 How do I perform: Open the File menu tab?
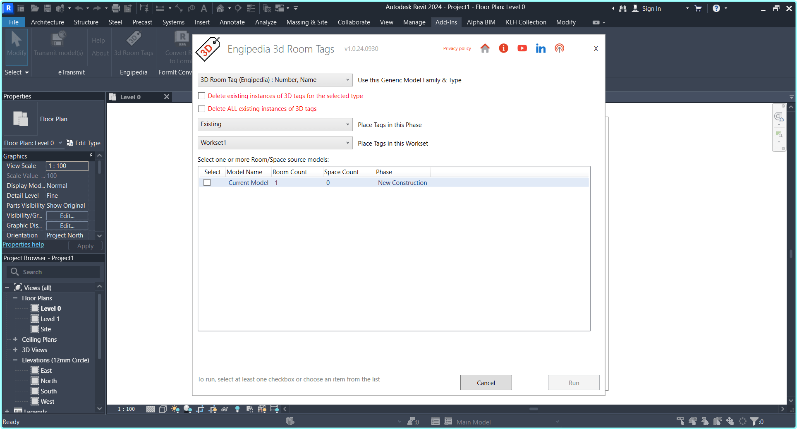(x=14, y=22)
